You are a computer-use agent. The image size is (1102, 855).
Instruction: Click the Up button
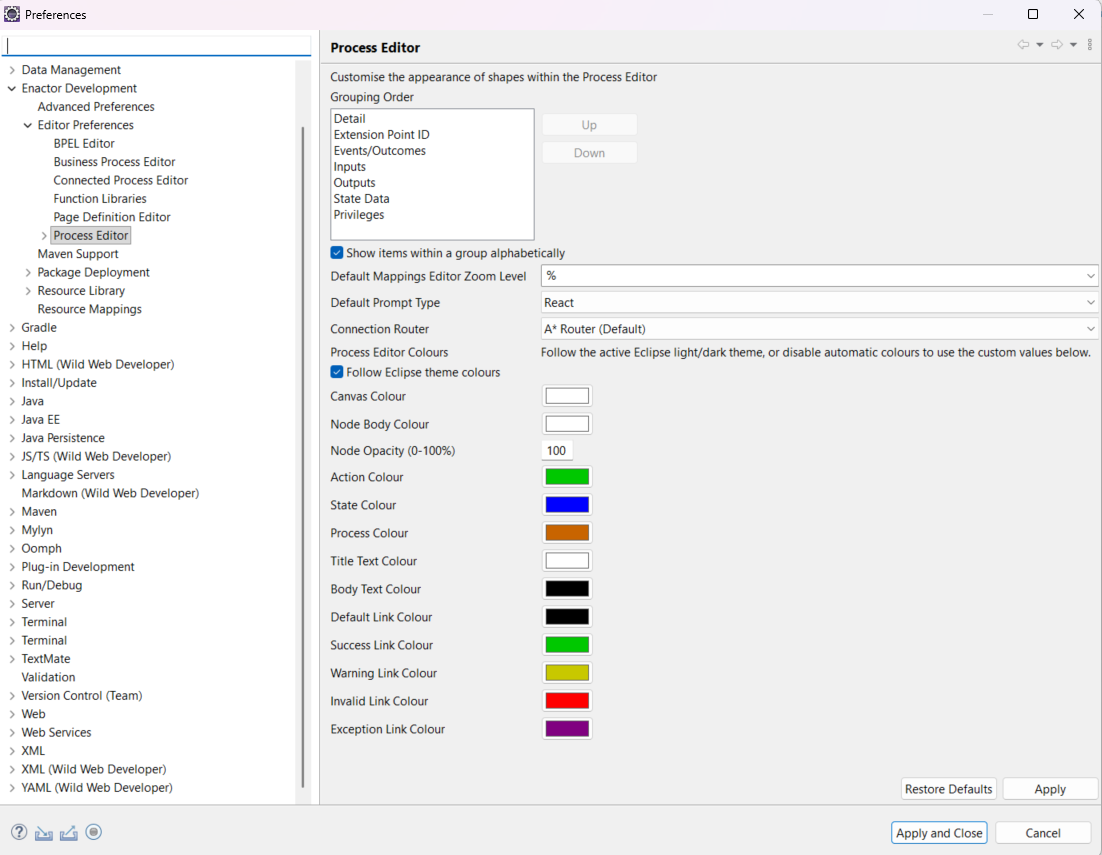tap(589, 125)
